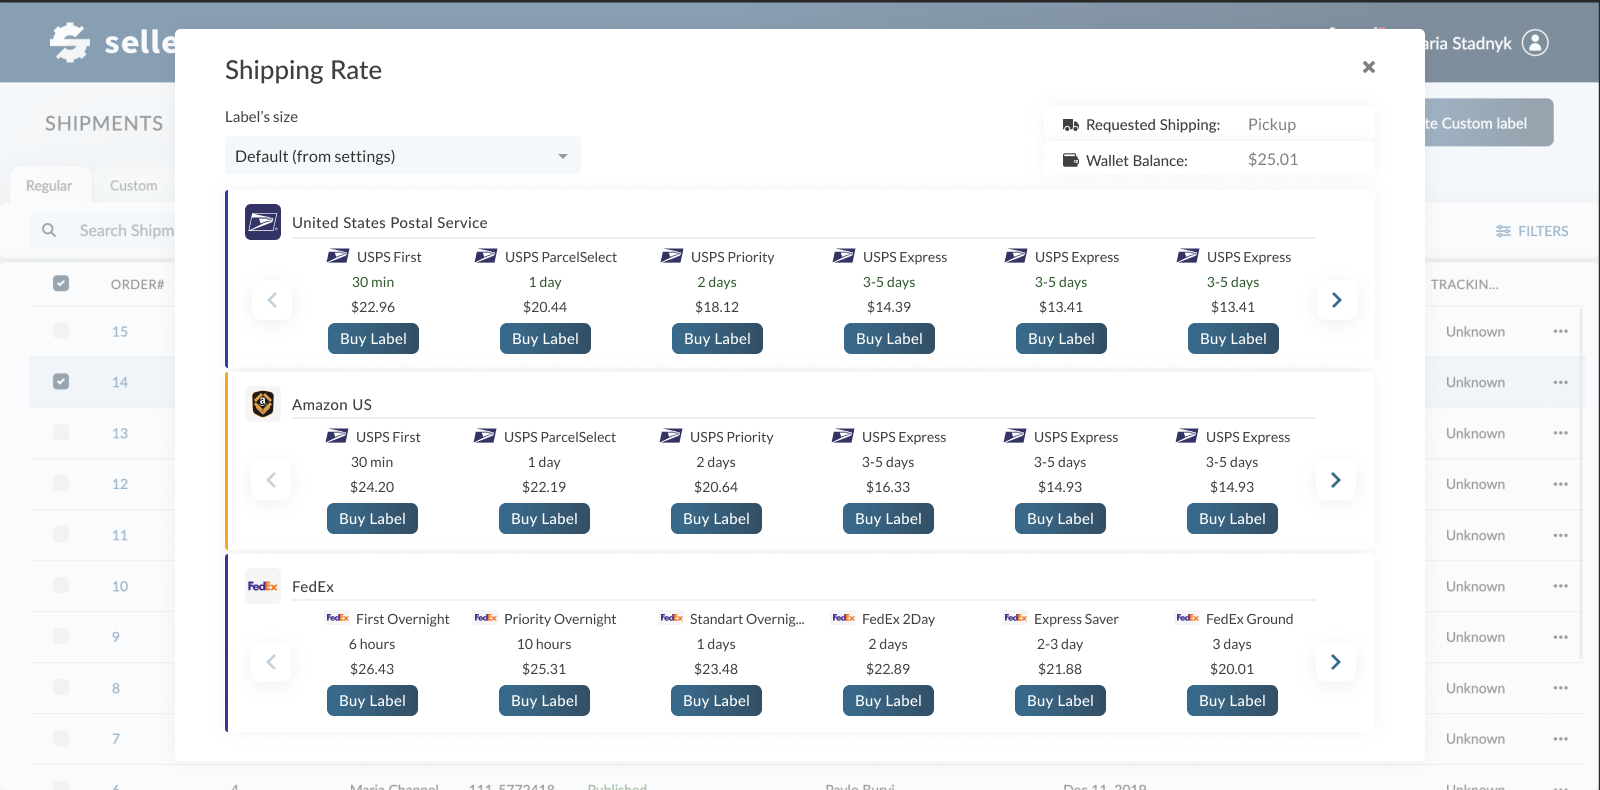Open order number 13
The image size is (1600, 790).
[x=120, y=434]
